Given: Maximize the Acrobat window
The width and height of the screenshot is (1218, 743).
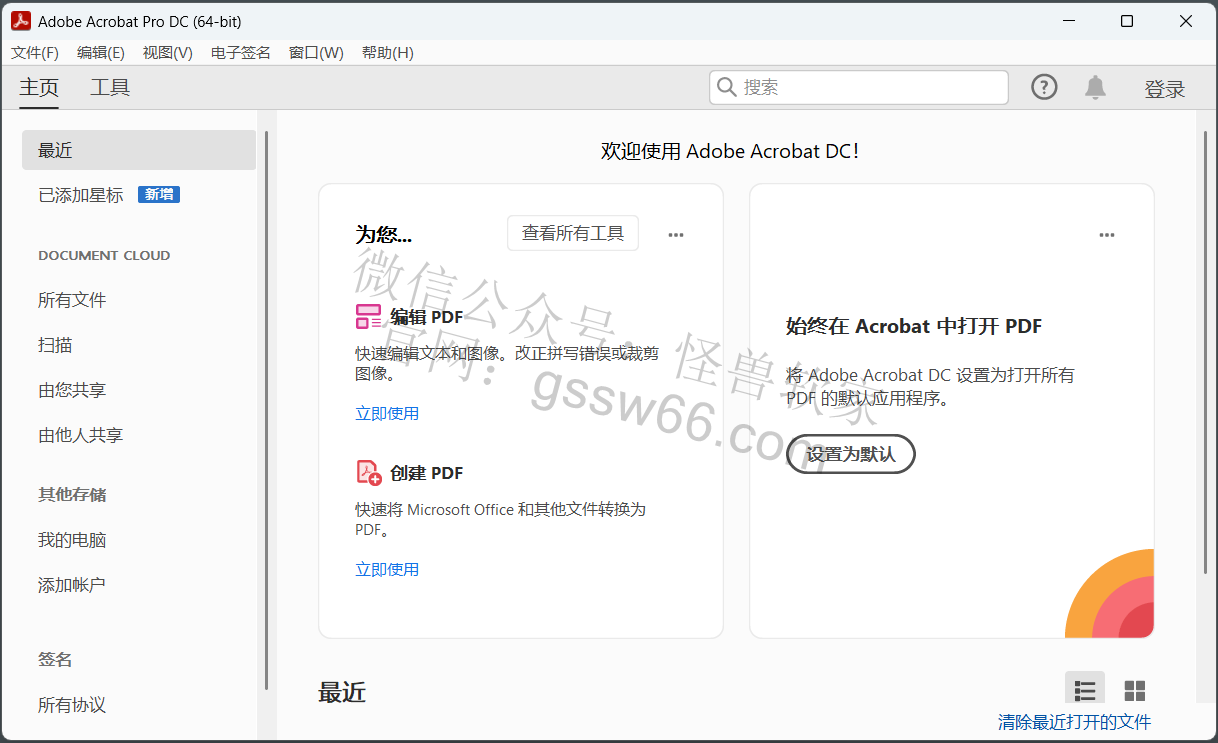Looking at the screenshot, I should [1127, 21].
